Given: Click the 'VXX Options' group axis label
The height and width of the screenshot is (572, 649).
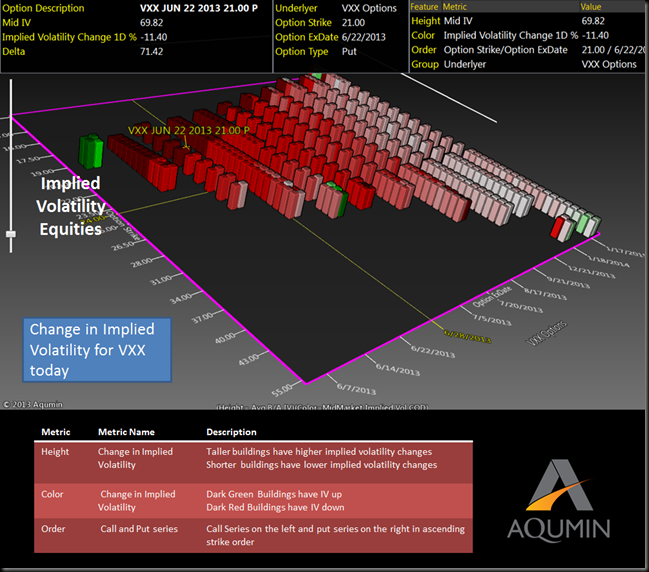Looking at the screenshot, I should click(x=546, y=333).
